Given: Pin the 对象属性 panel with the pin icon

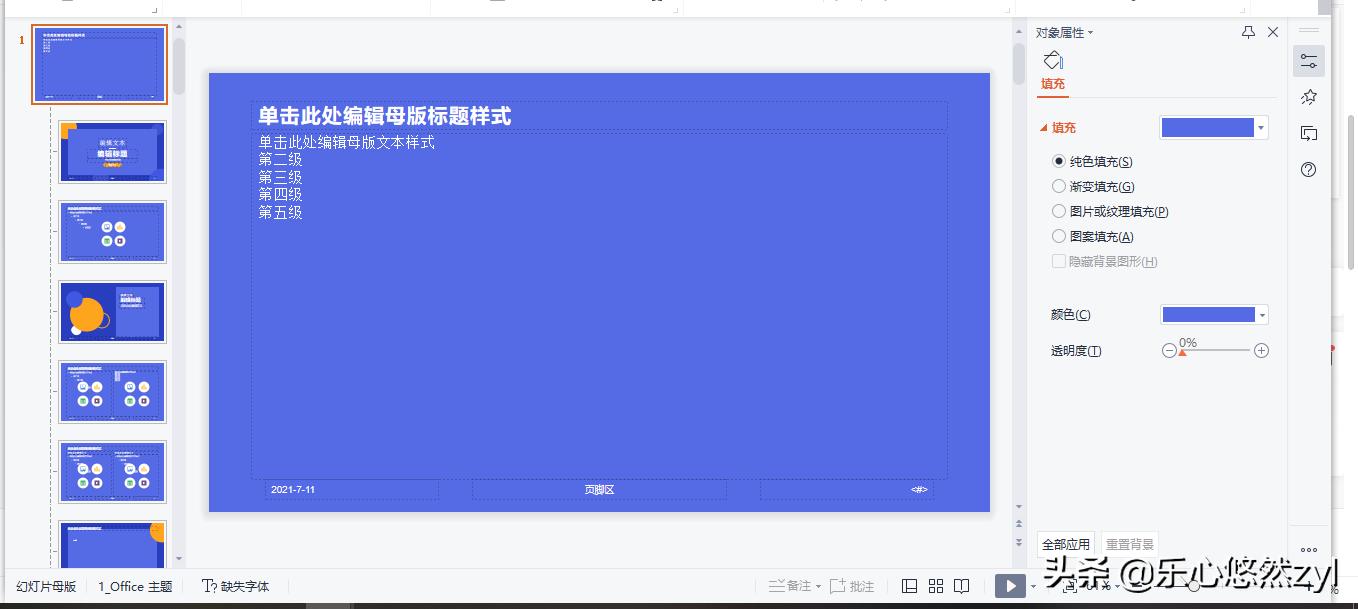Looking at the screenshot, I should [1247, 32].
